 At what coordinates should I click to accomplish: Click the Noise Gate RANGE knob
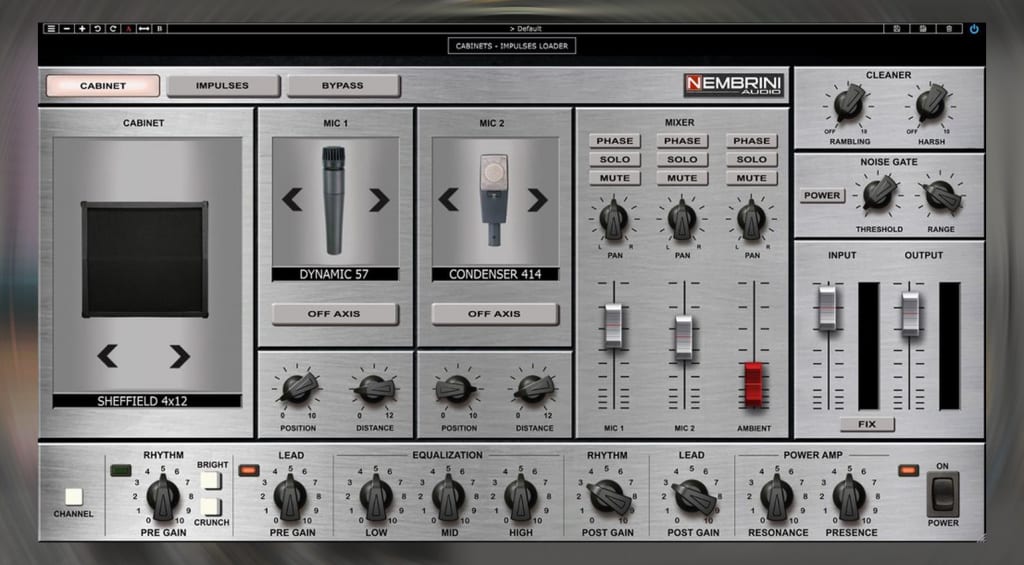pyautogui.click(x=941, y=194)
